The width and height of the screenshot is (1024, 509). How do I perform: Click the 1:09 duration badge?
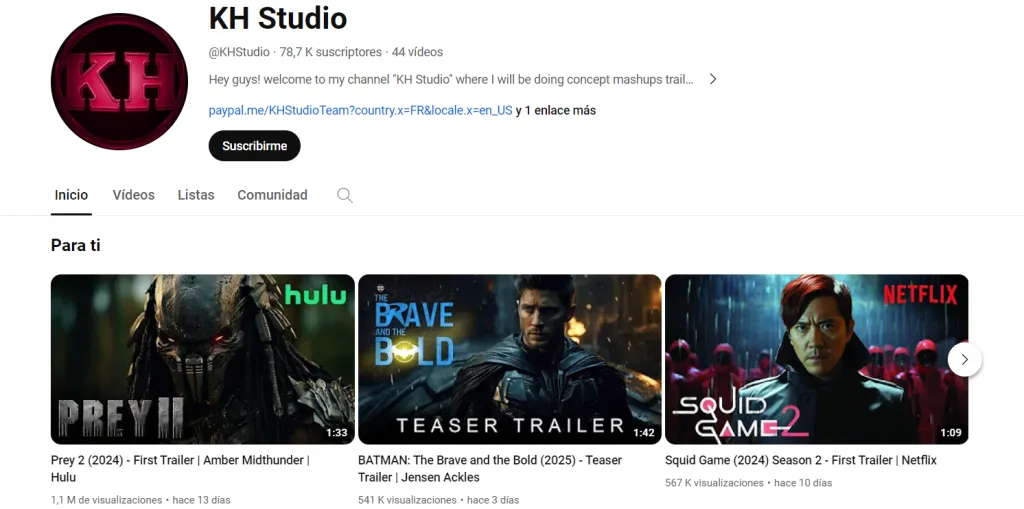(x=950, y=433)
